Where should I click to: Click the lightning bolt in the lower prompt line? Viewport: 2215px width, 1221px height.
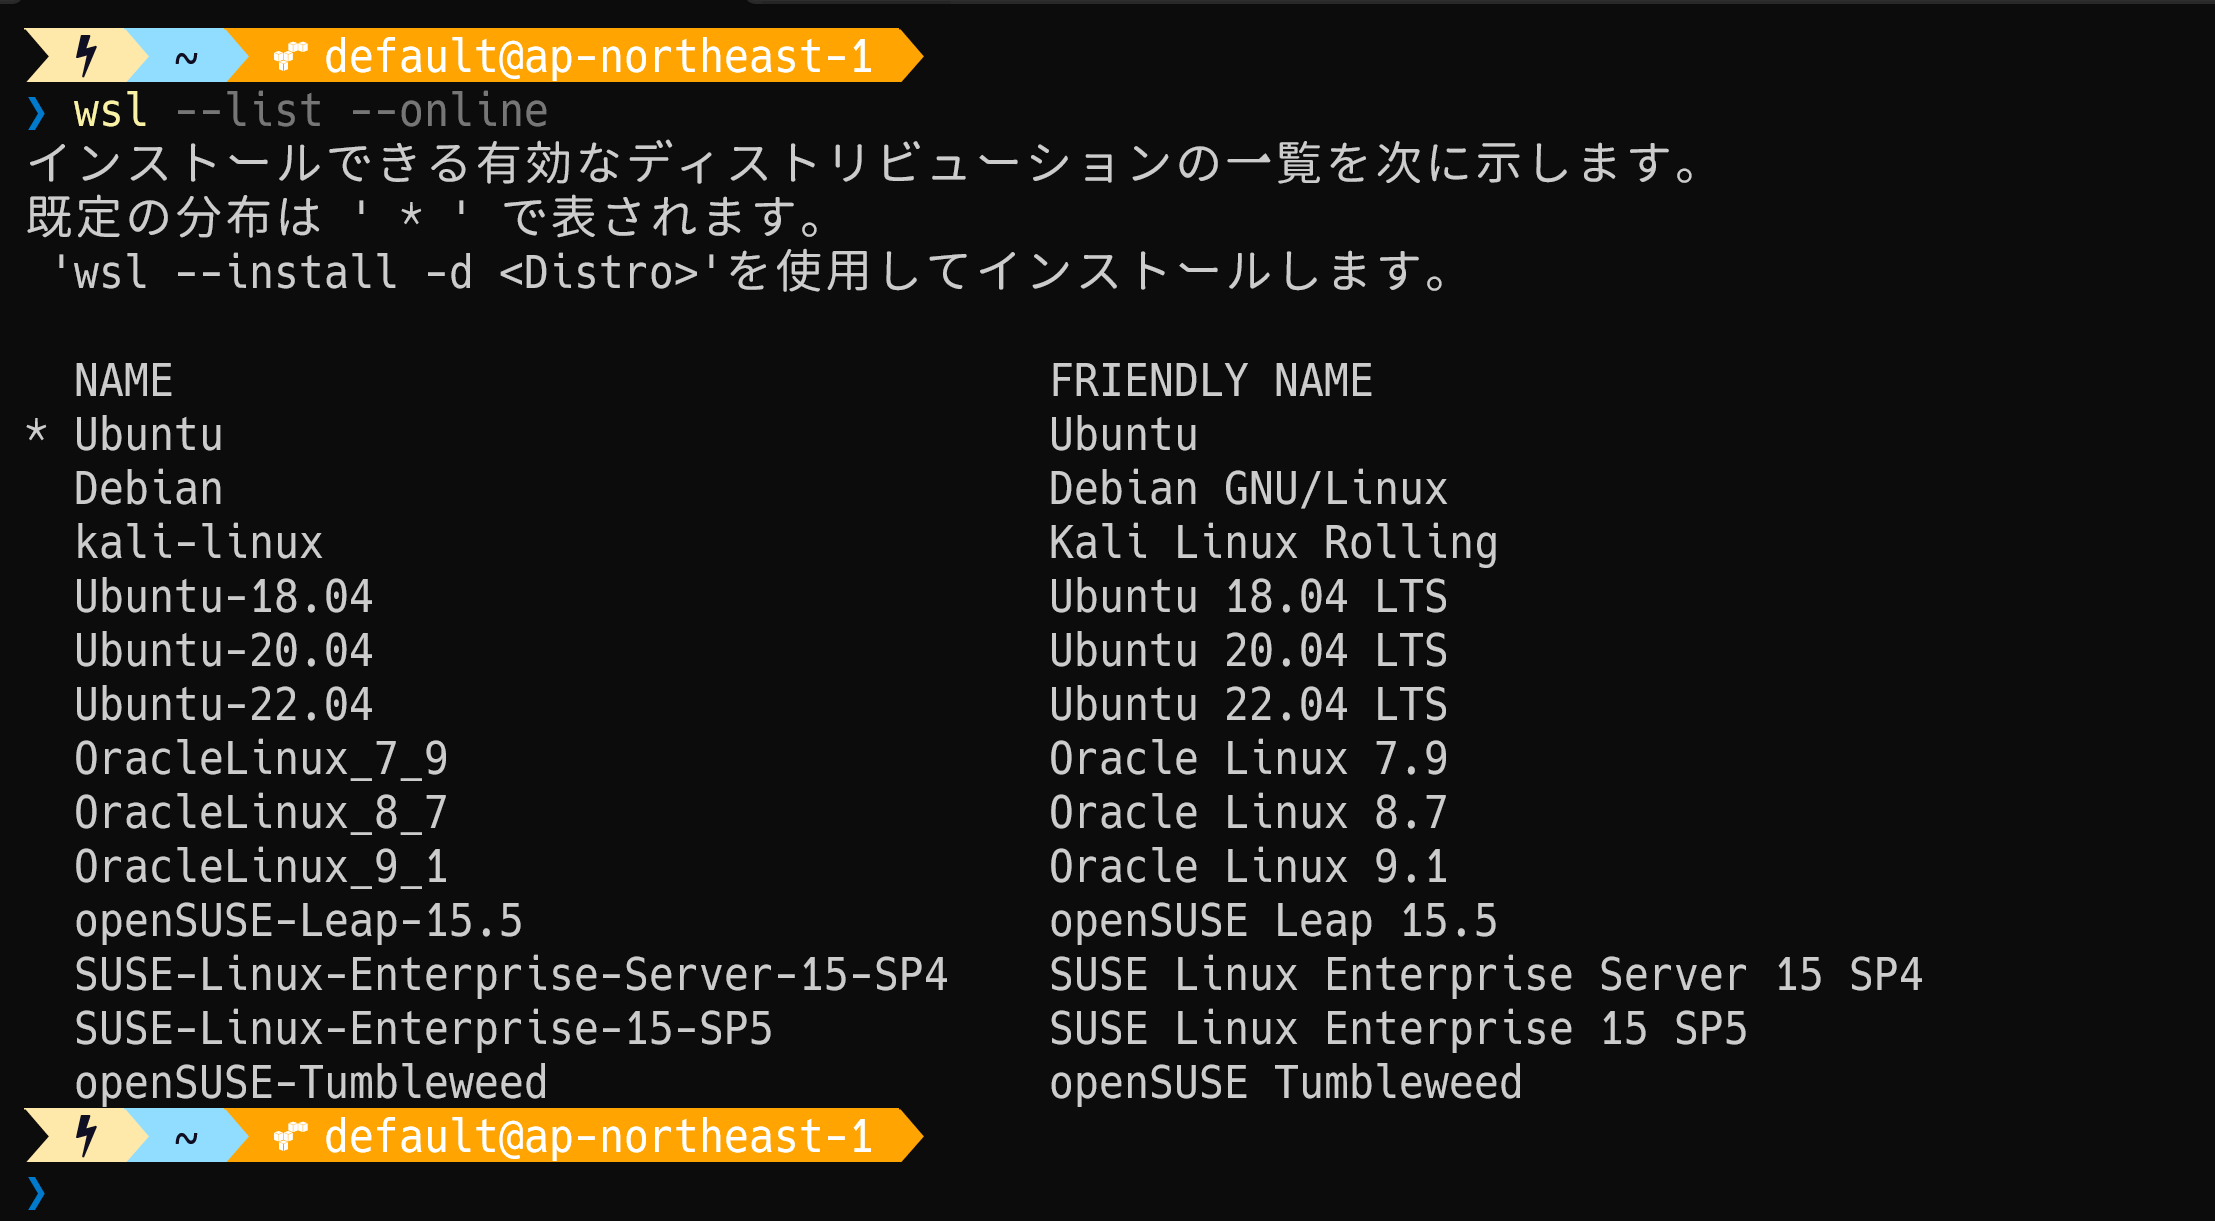(x=85, y=1136)
